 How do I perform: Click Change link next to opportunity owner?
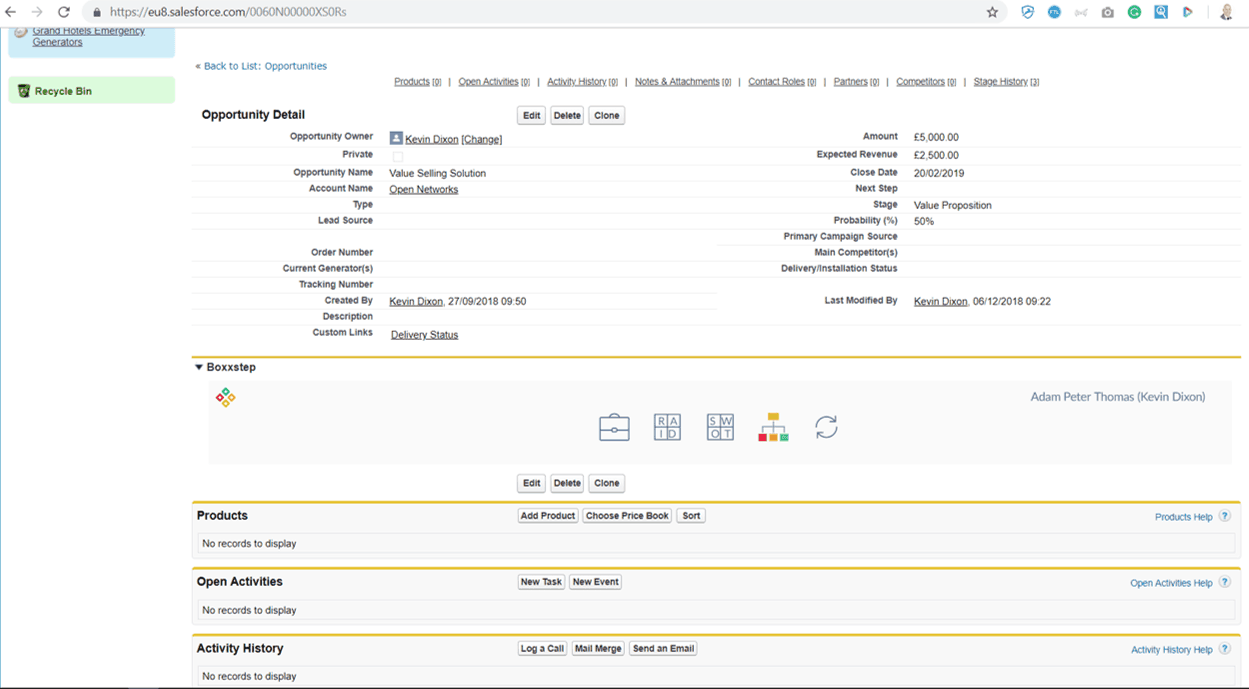point(481,139)
